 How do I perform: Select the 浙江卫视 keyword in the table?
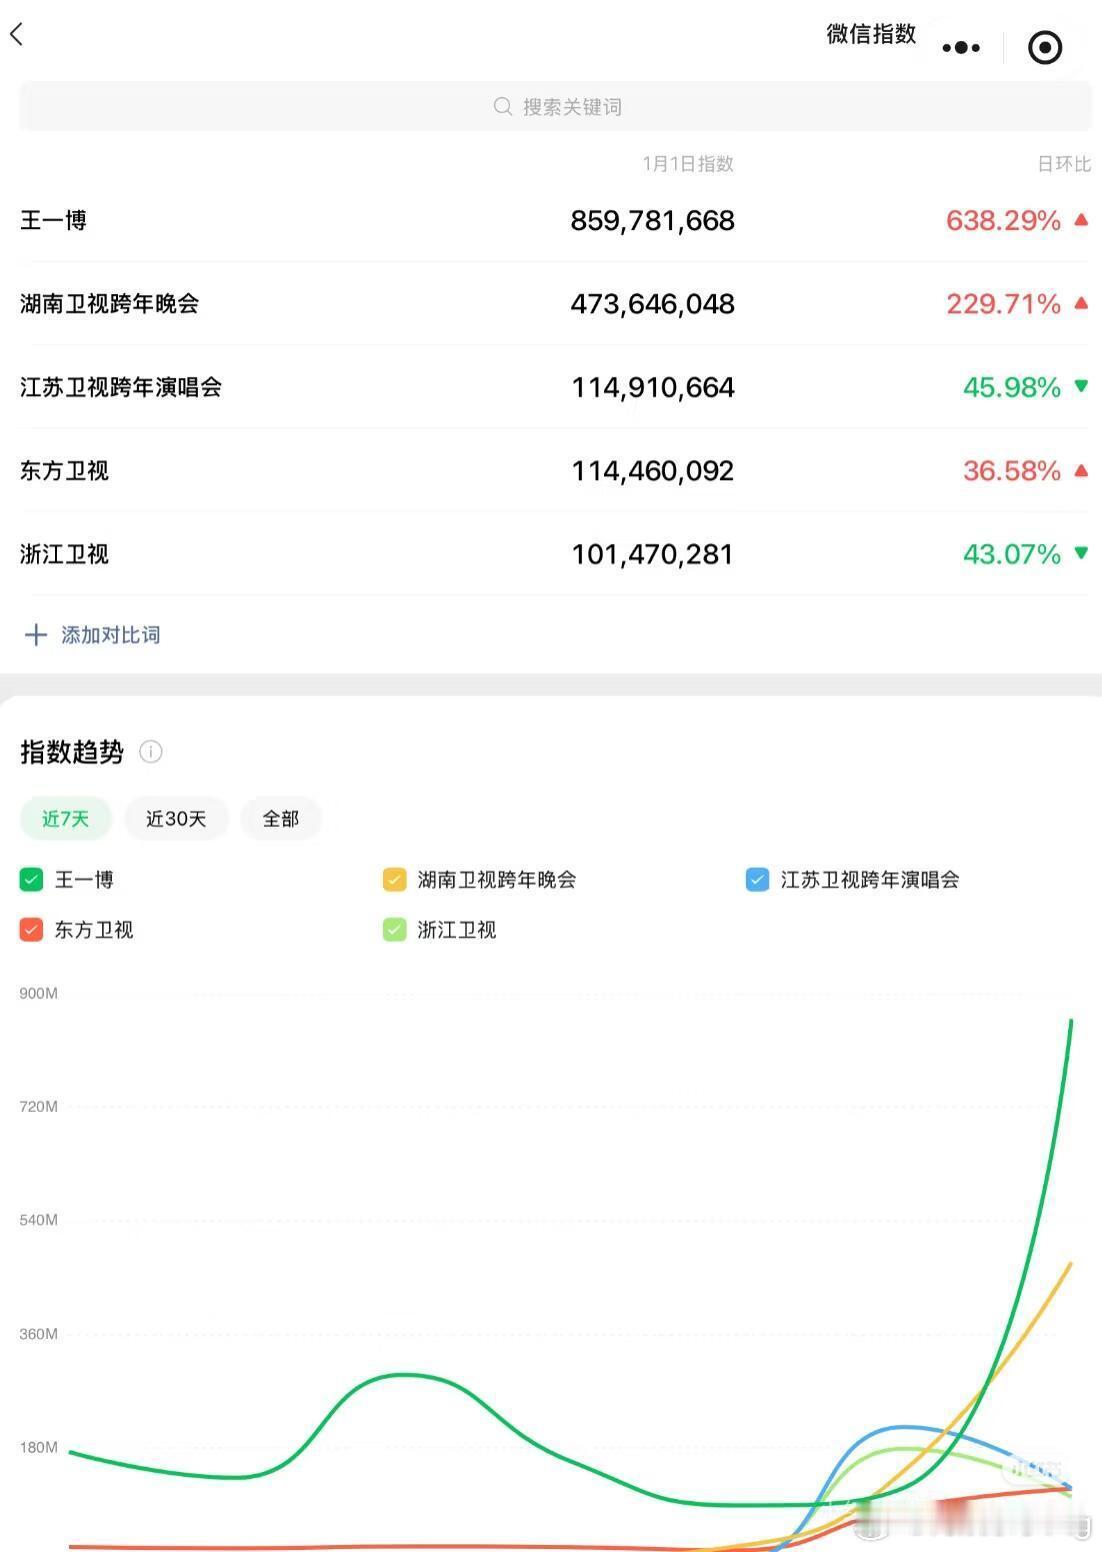point(64,554)
